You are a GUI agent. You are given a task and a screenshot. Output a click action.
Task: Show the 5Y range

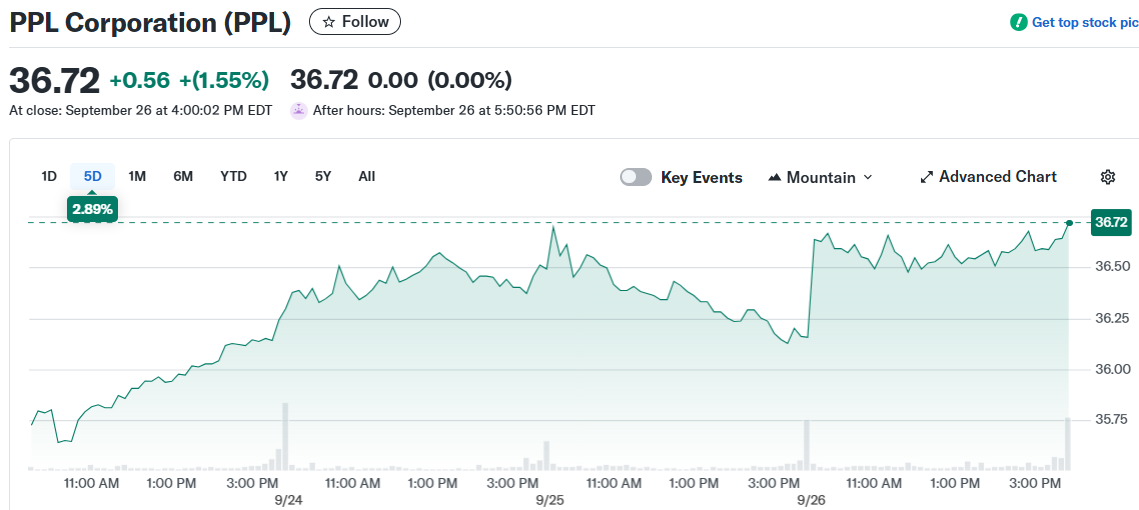323,176
